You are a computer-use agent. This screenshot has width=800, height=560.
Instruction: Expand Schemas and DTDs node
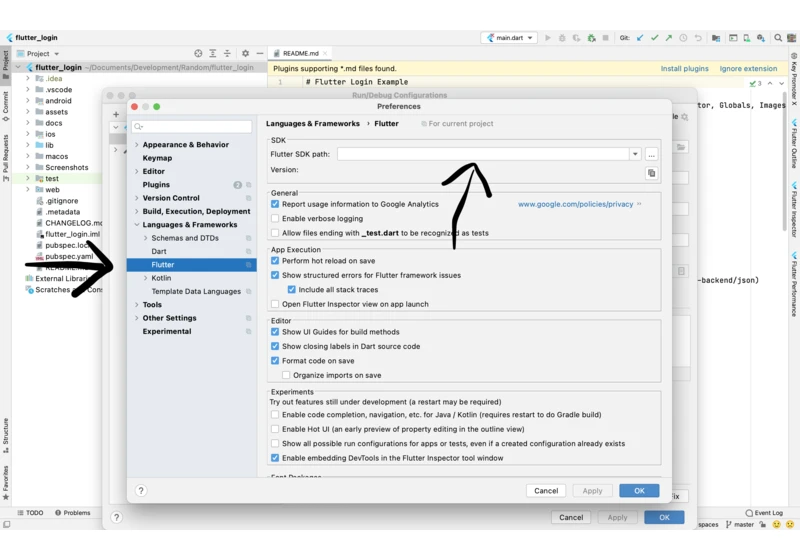145,238
